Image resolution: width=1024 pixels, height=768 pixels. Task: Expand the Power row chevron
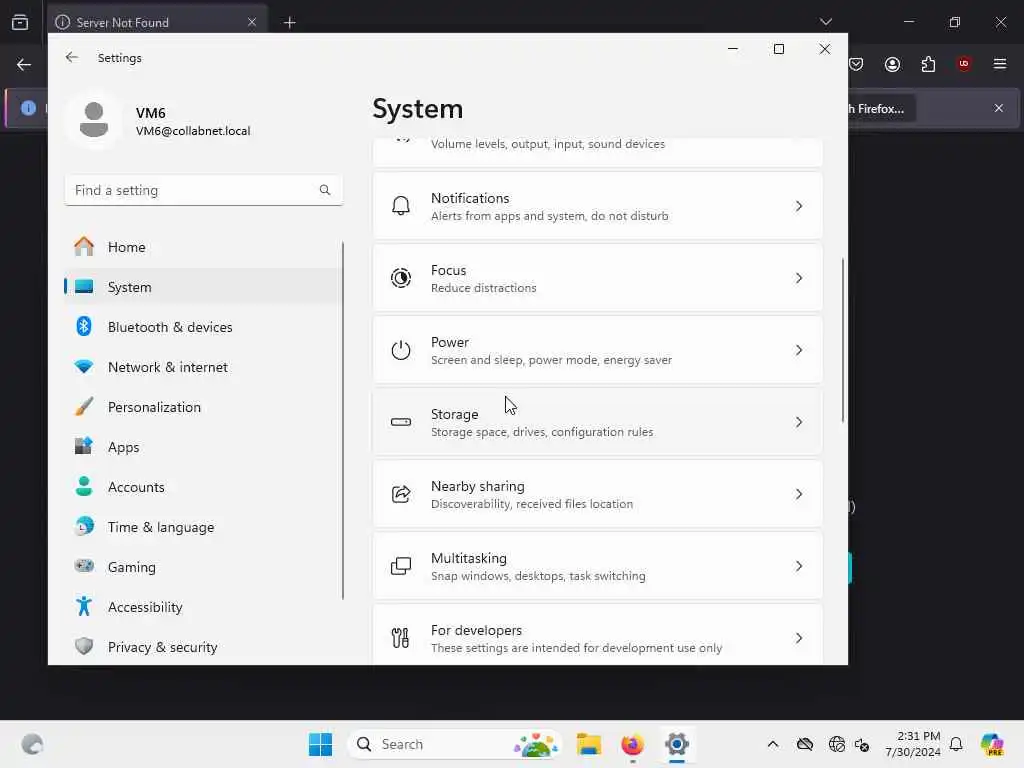[x=799, y=350]
